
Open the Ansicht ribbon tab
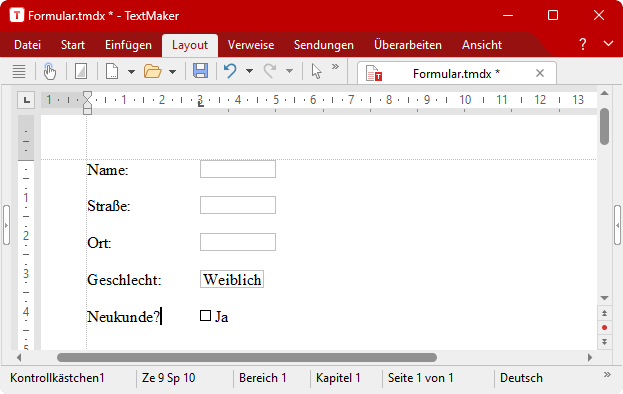pos(482,45)
